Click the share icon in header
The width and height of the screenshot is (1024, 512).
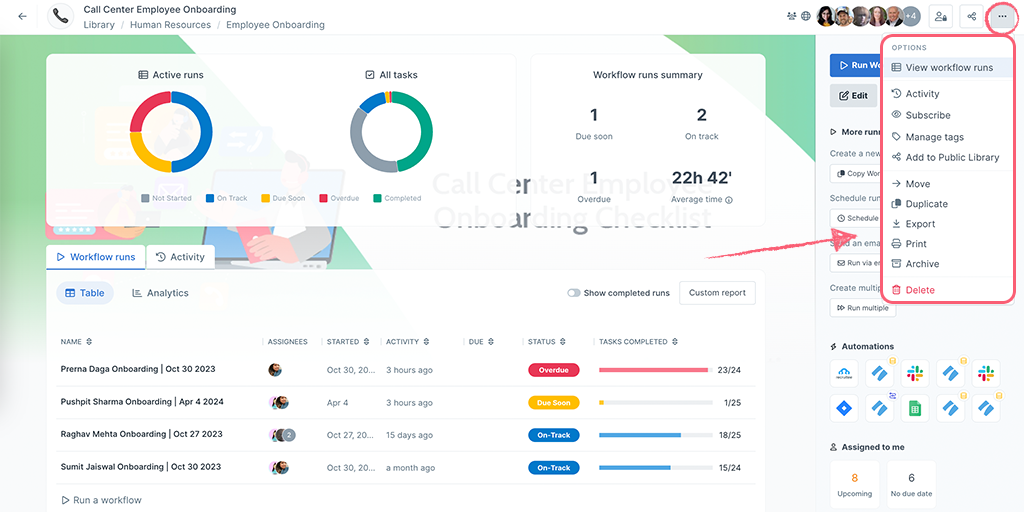pos(971,17)
